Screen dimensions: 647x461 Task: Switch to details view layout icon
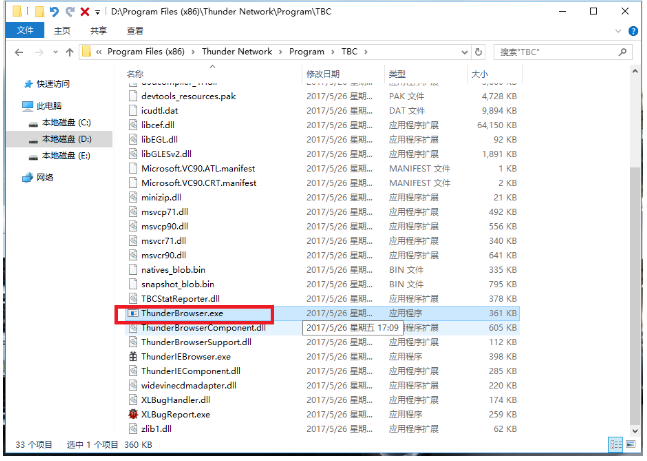[616, 444]
